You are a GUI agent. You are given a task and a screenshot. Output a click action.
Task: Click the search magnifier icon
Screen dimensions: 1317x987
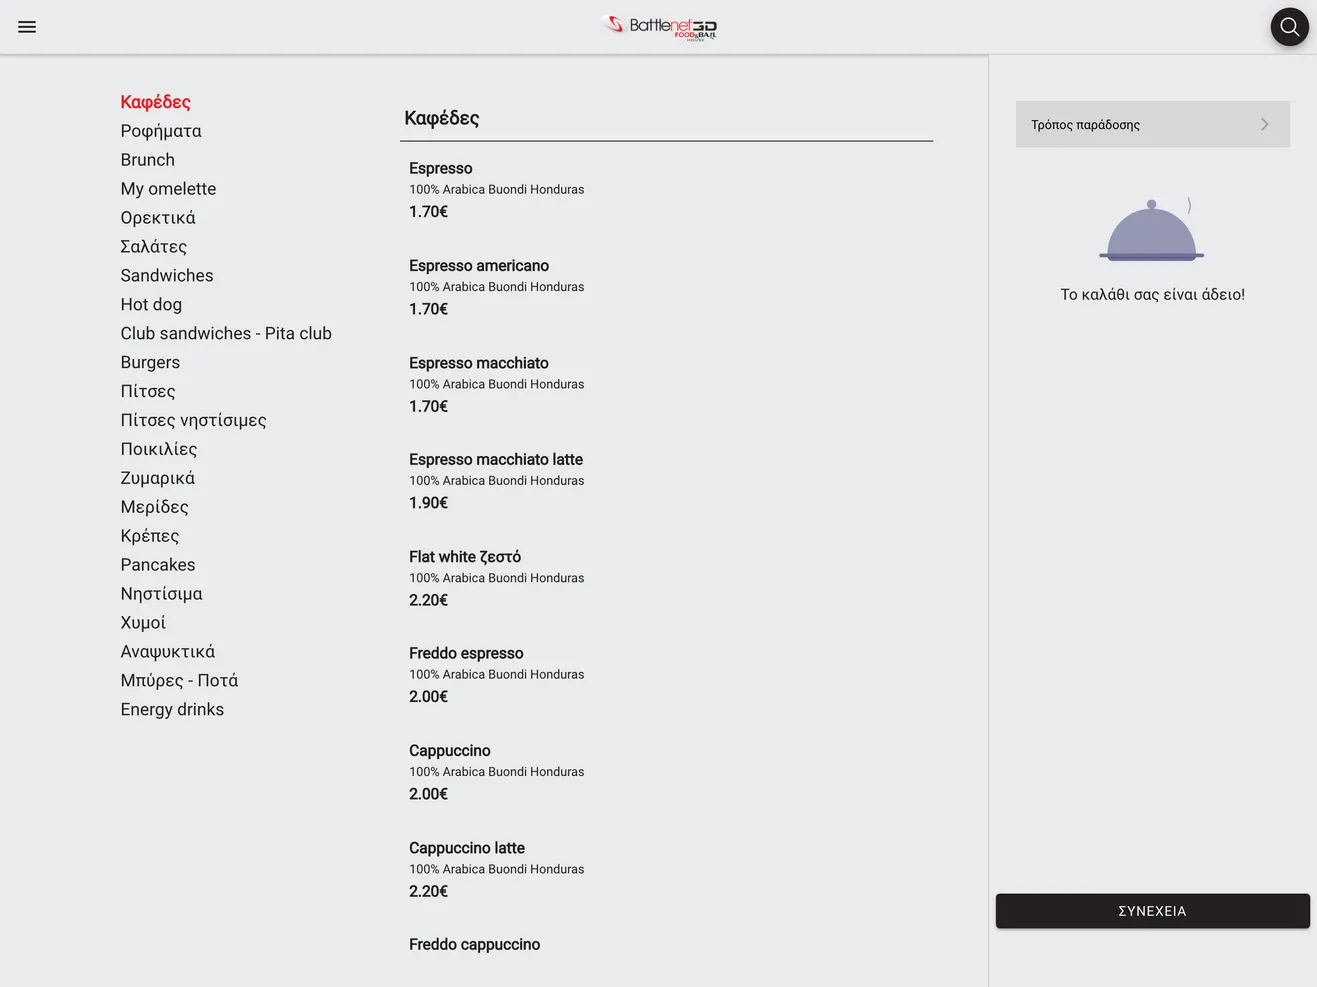point(1289,27)
